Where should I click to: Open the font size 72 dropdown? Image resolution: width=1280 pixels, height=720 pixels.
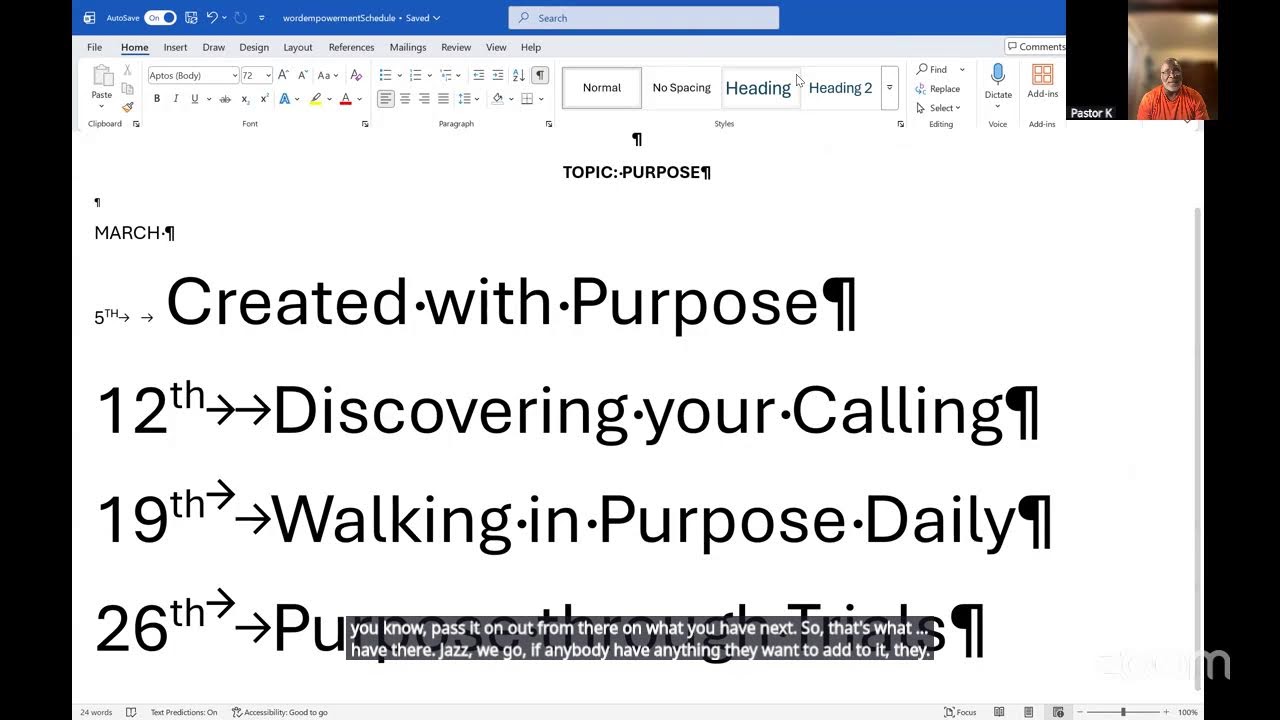pos(269,75)
